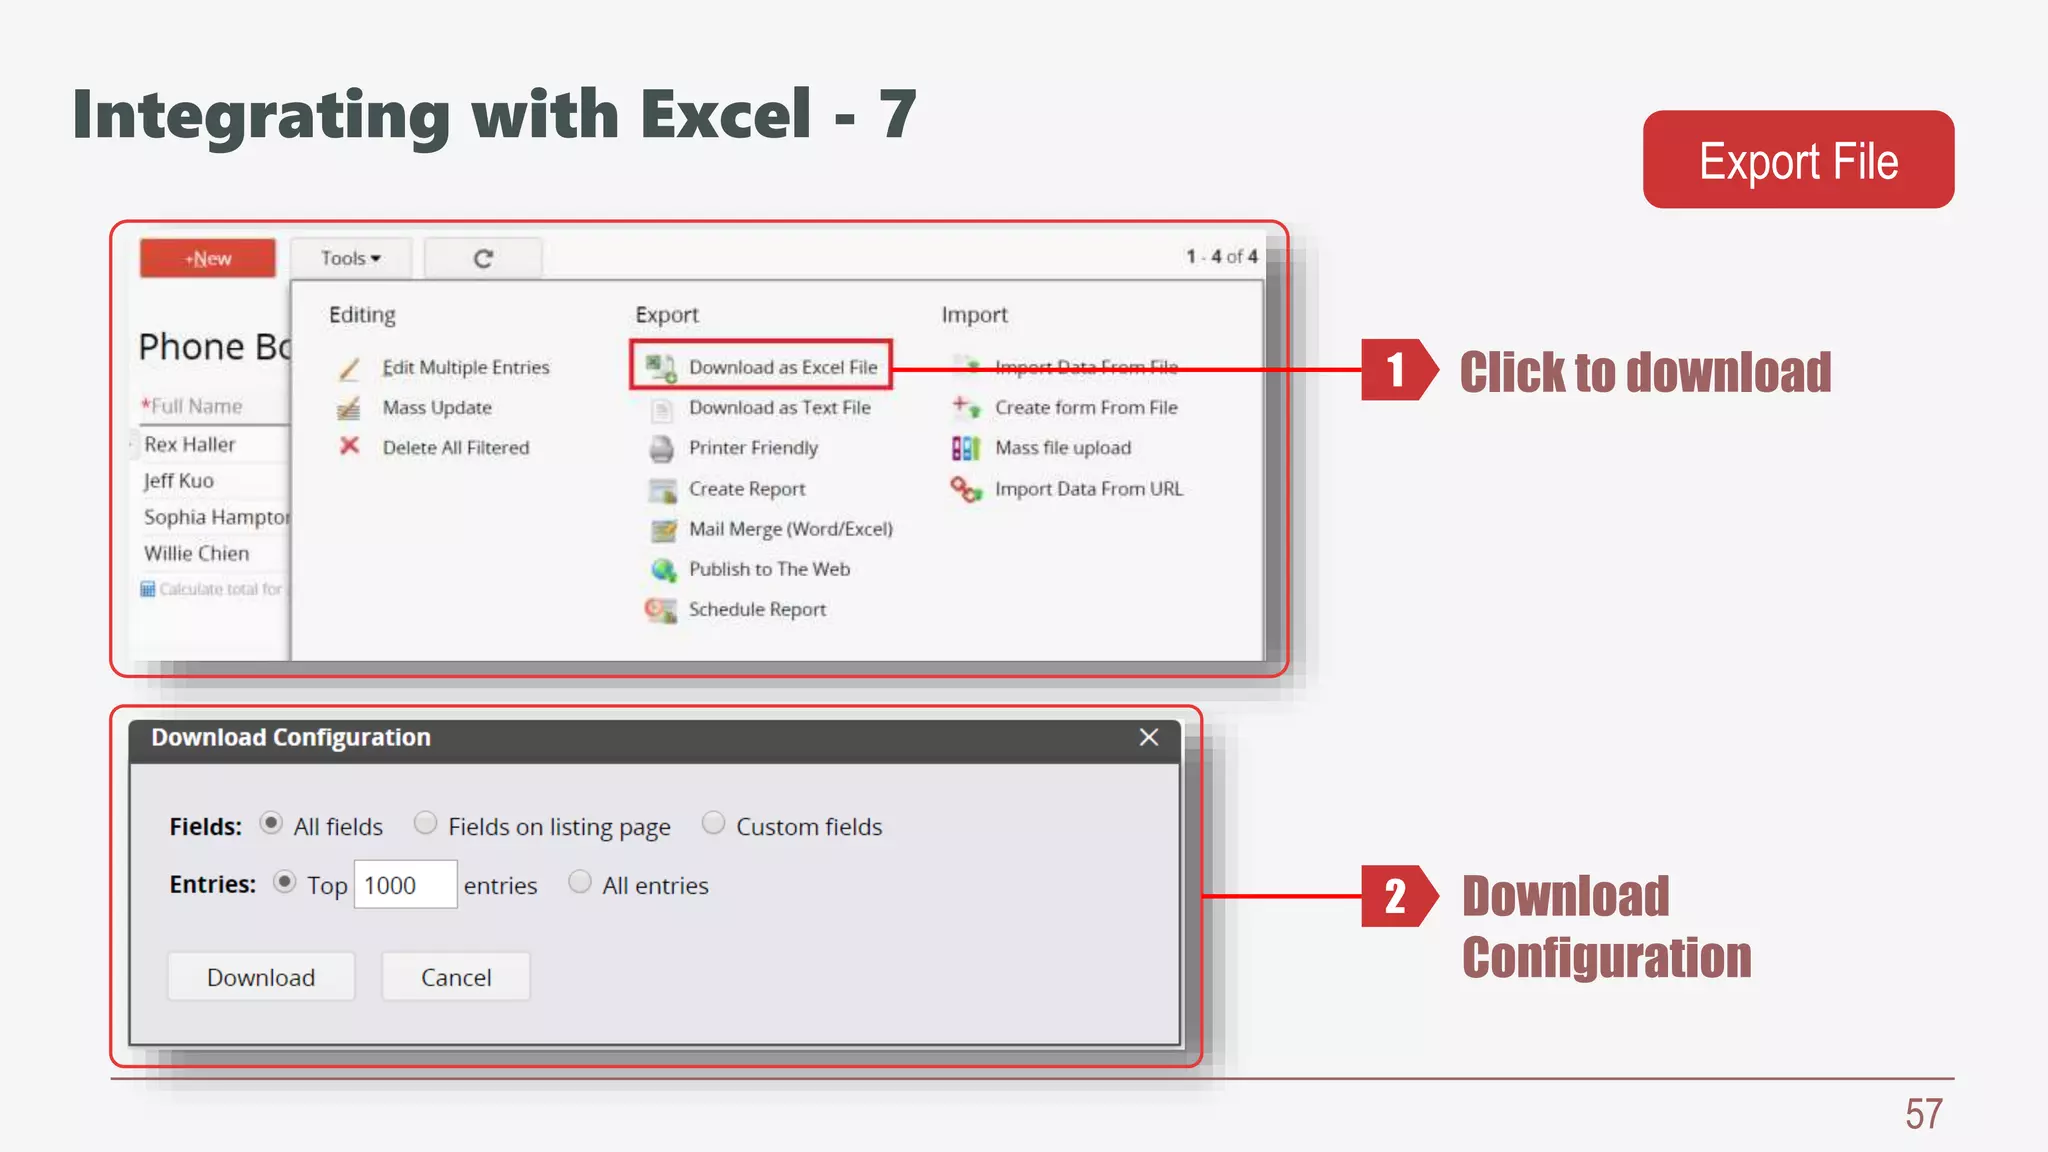The image size is (2048, 1152).
Task: Click the Top entries number field showing 1000
Action: point(405,885)
